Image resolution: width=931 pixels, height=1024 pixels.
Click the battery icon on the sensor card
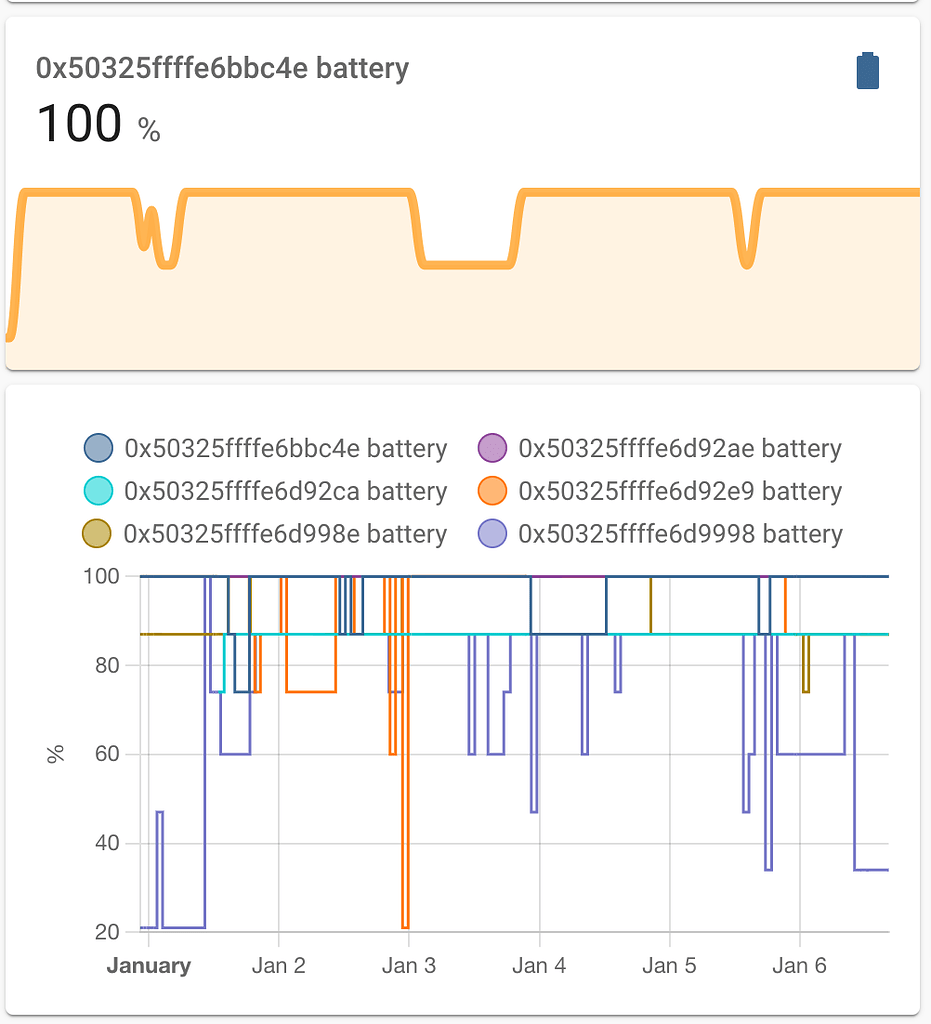click(866, 71)
